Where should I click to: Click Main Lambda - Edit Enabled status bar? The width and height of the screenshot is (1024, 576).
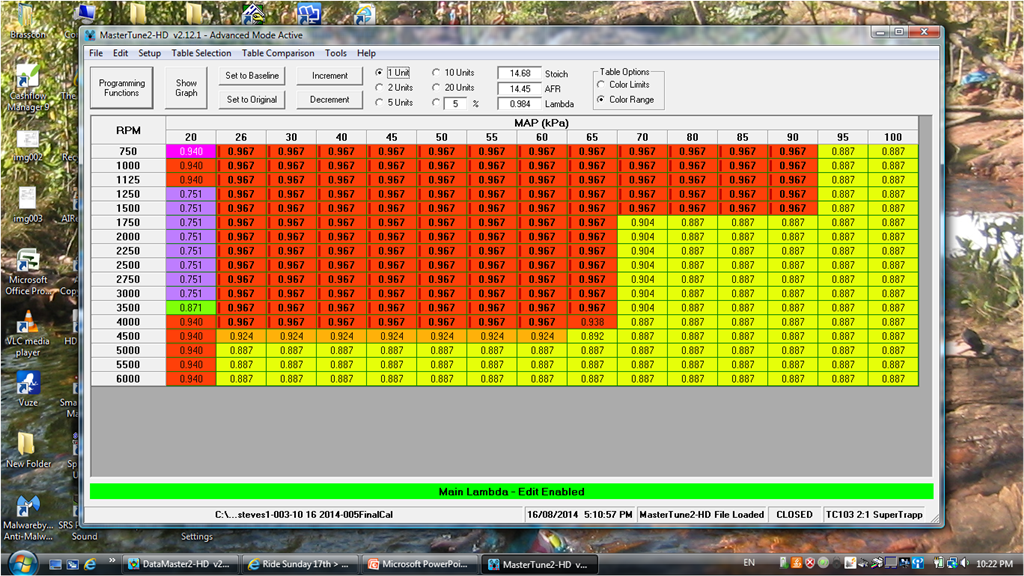pyautogui.click(x=511, y=492)
